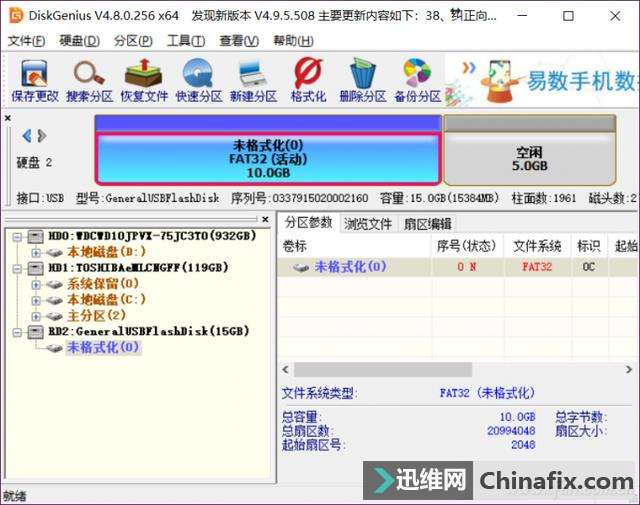Viewport: 640px width, 505px height.
Task: Select HD1:TOSHIBA (119GB) disk label
Action: click(x=138, y=268)
